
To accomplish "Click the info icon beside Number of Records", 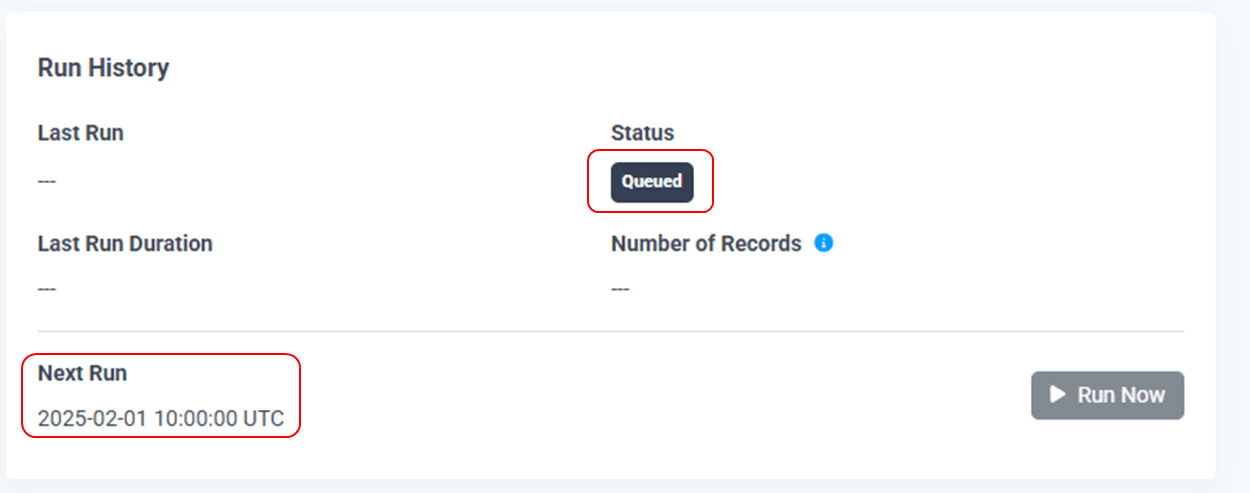I will (824, 243).
